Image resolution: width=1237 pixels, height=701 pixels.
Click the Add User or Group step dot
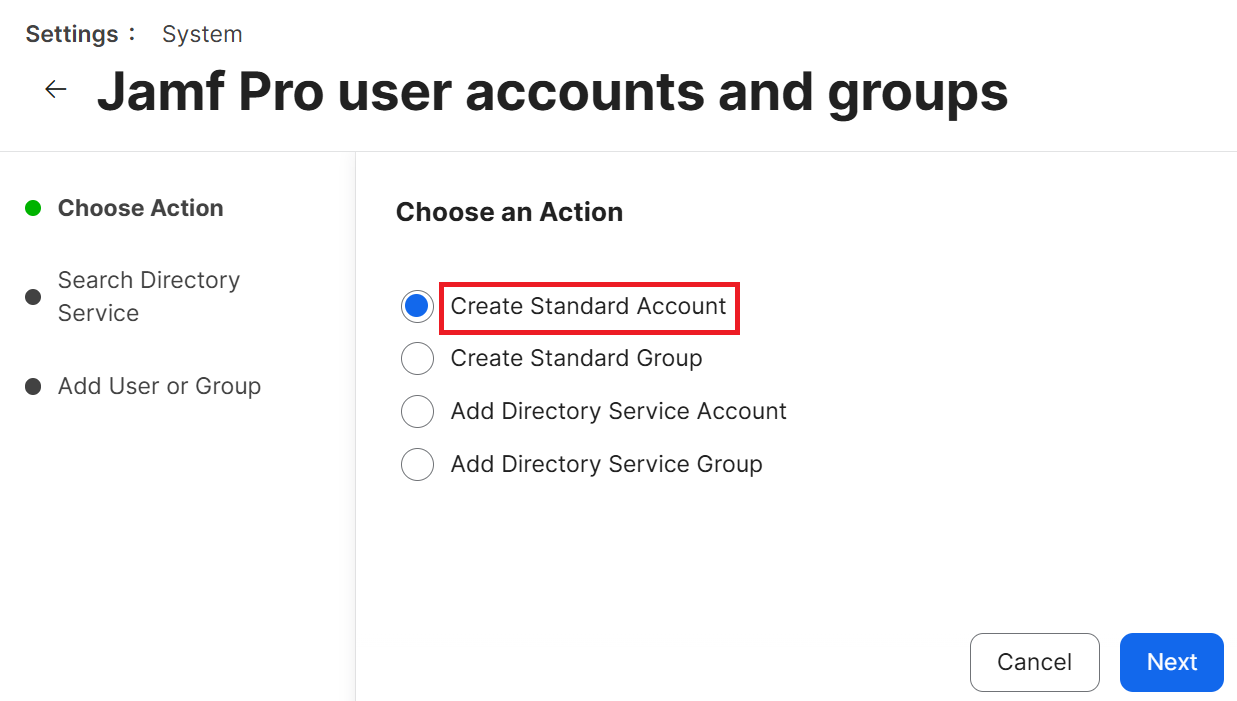pos(33,386)
